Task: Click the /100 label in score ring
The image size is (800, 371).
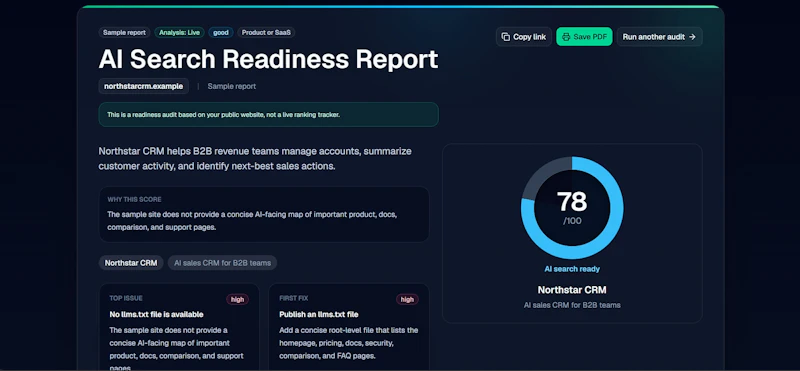Action: (x=572, y=221)
